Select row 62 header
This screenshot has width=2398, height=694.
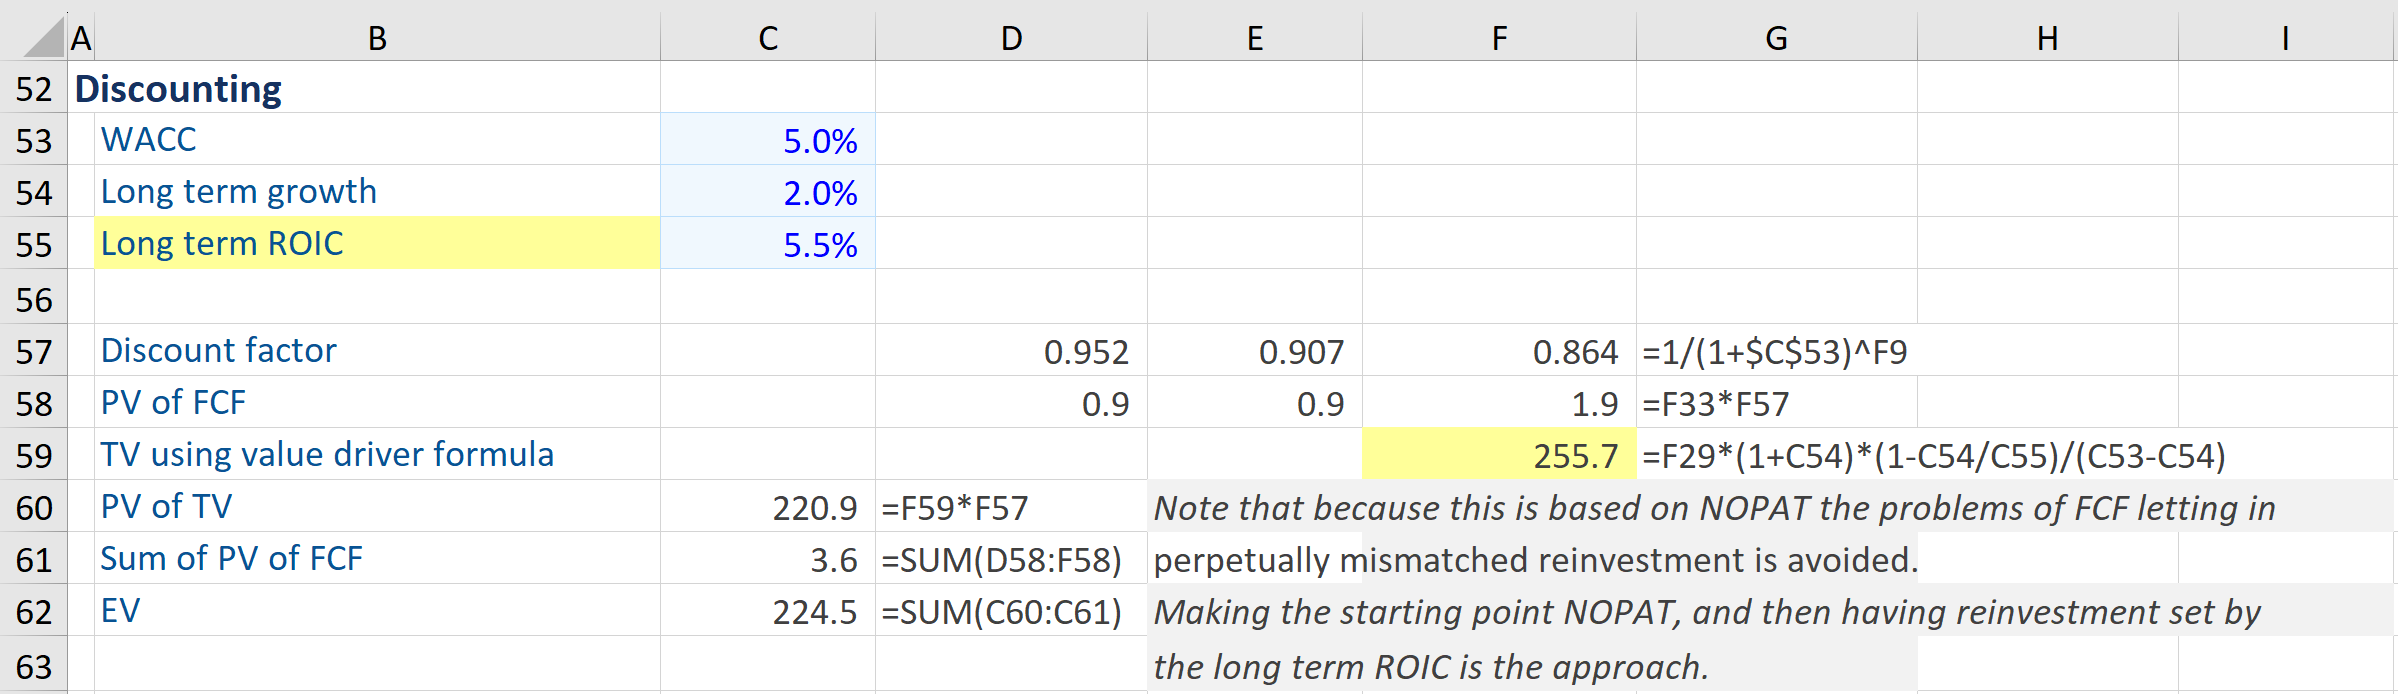pos(33,610)
